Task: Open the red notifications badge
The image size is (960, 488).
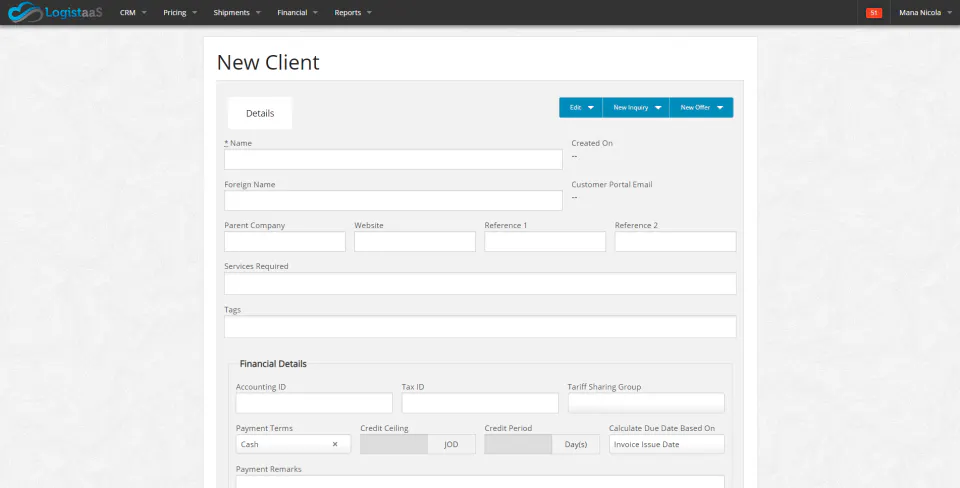Action: pyautogui.click(x=874, y=12)
